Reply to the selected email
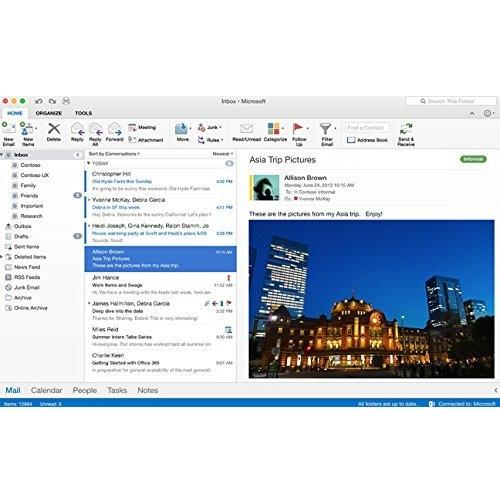500x500 pixels. (x=77, y=132)
